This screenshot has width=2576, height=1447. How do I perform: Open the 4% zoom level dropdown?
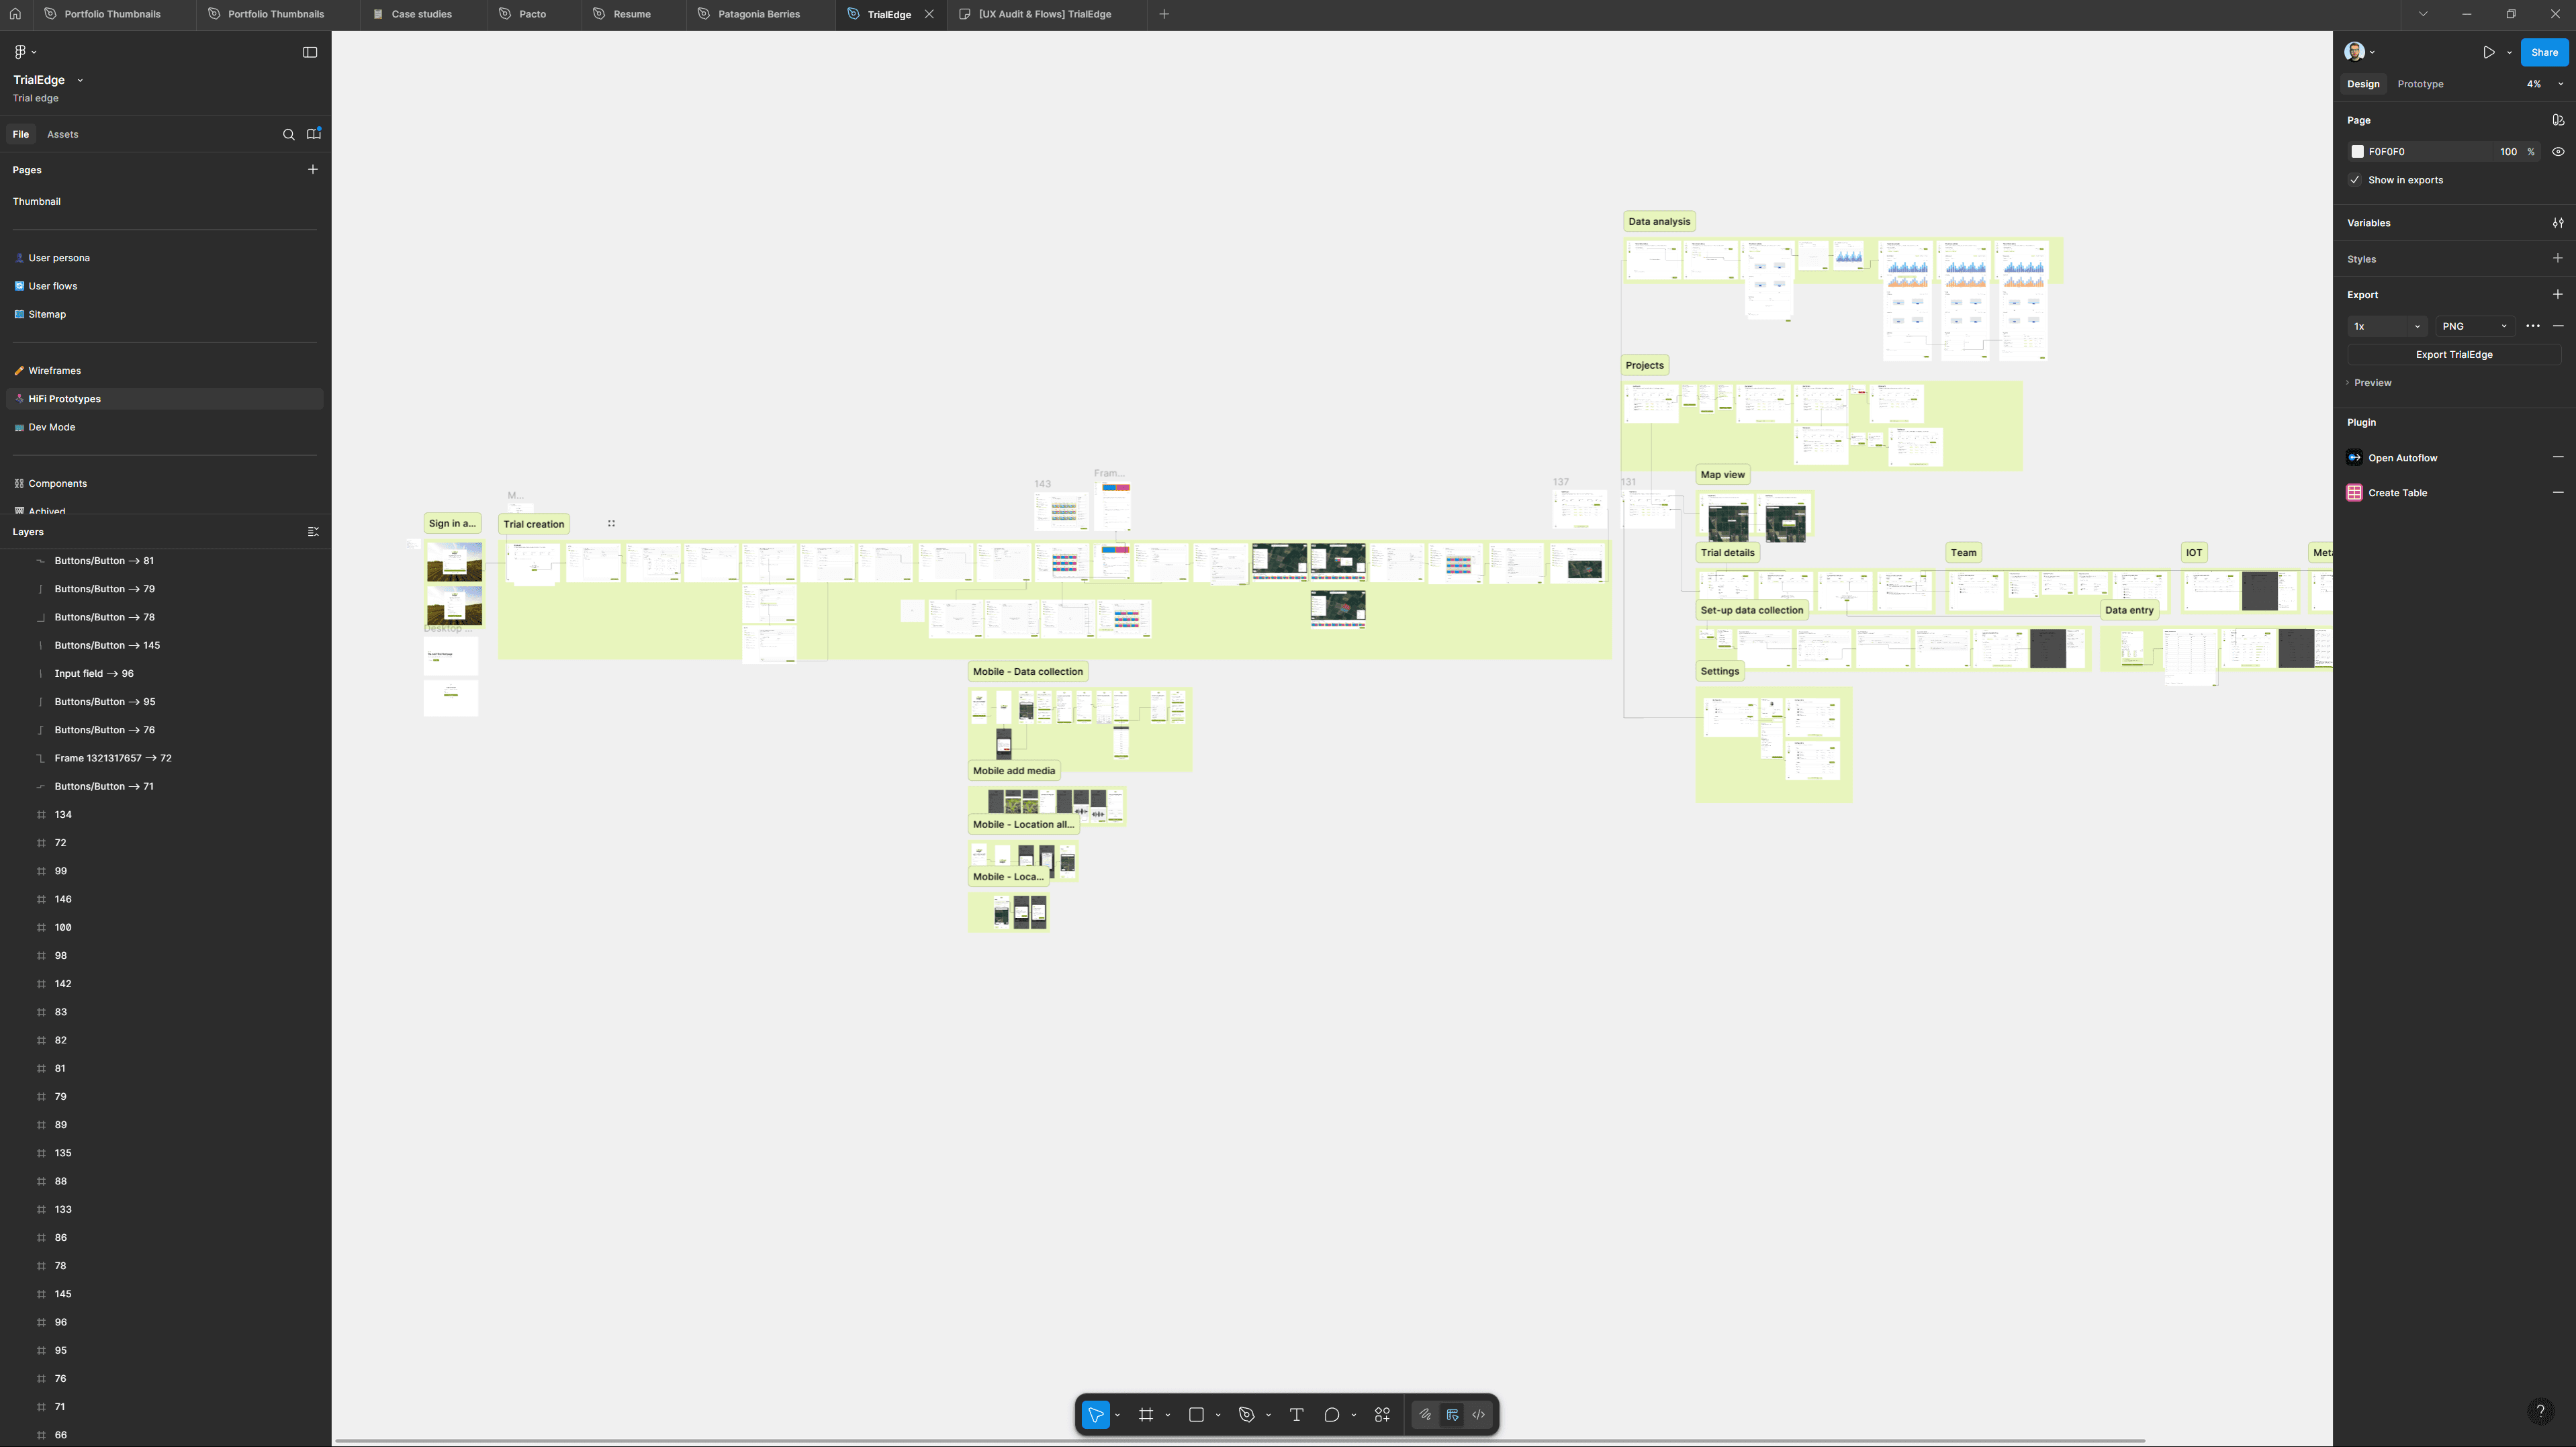(2544, 84)
